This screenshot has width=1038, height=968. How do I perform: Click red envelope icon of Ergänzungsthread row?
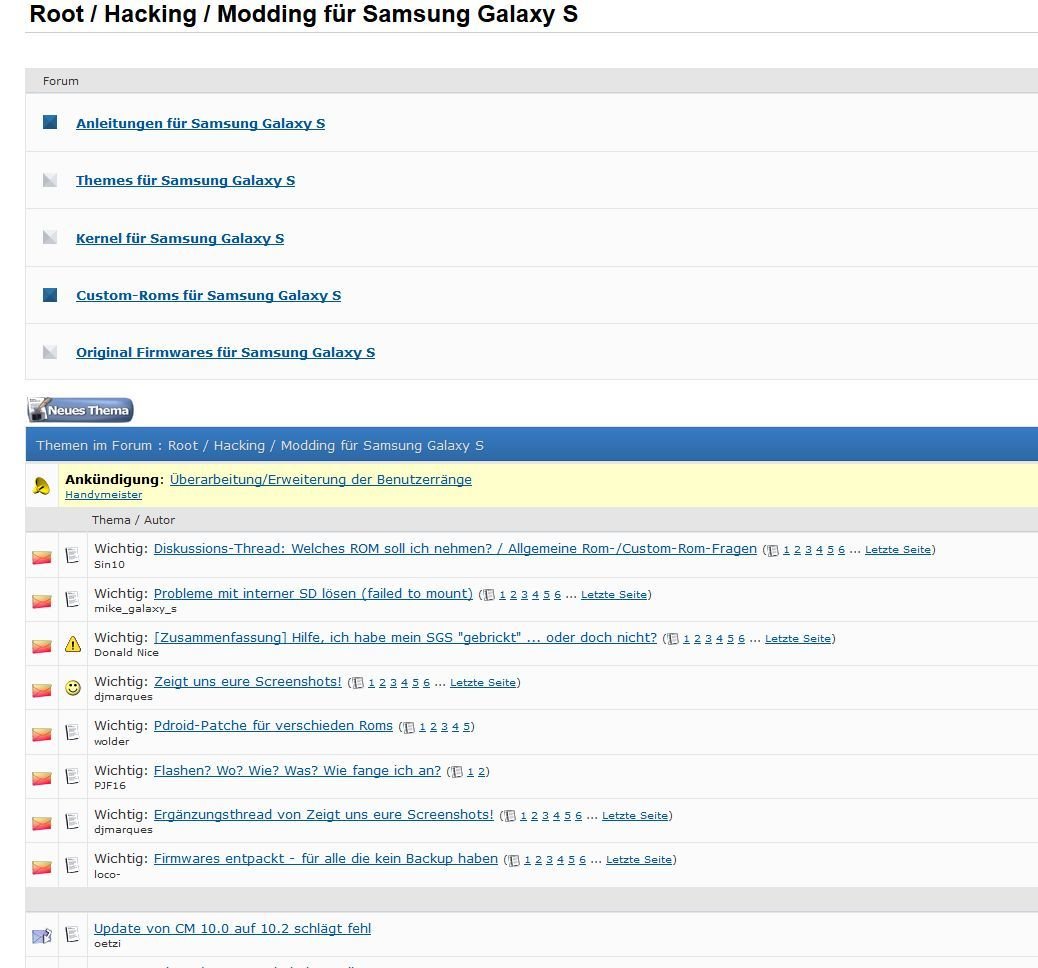[x=42, y=823]
